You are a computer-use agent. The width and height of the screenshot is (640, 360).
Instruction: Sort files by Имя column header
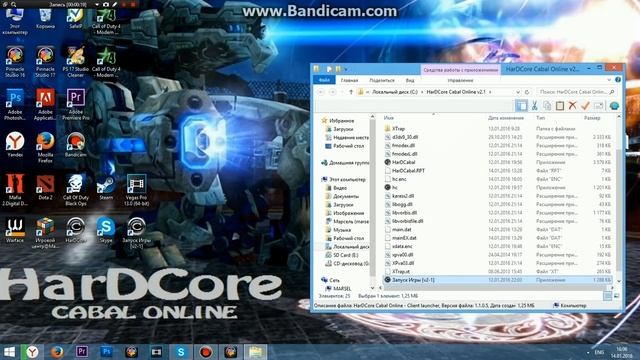389,118
